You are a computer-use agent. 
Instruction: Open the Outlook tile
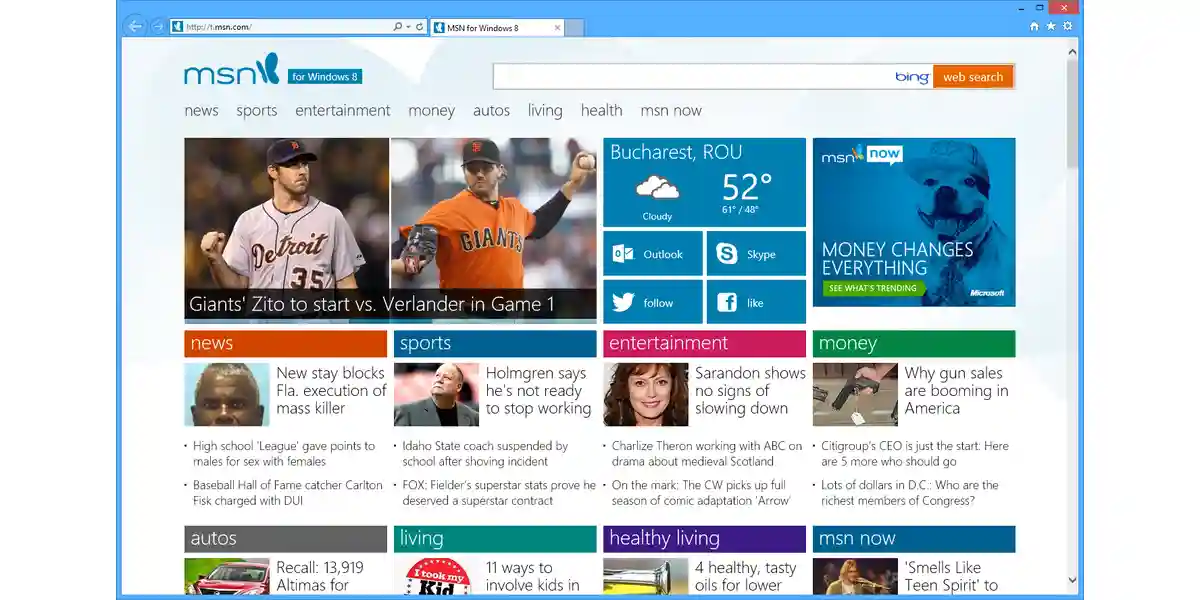pyautogui.click(x=652, y=254)
